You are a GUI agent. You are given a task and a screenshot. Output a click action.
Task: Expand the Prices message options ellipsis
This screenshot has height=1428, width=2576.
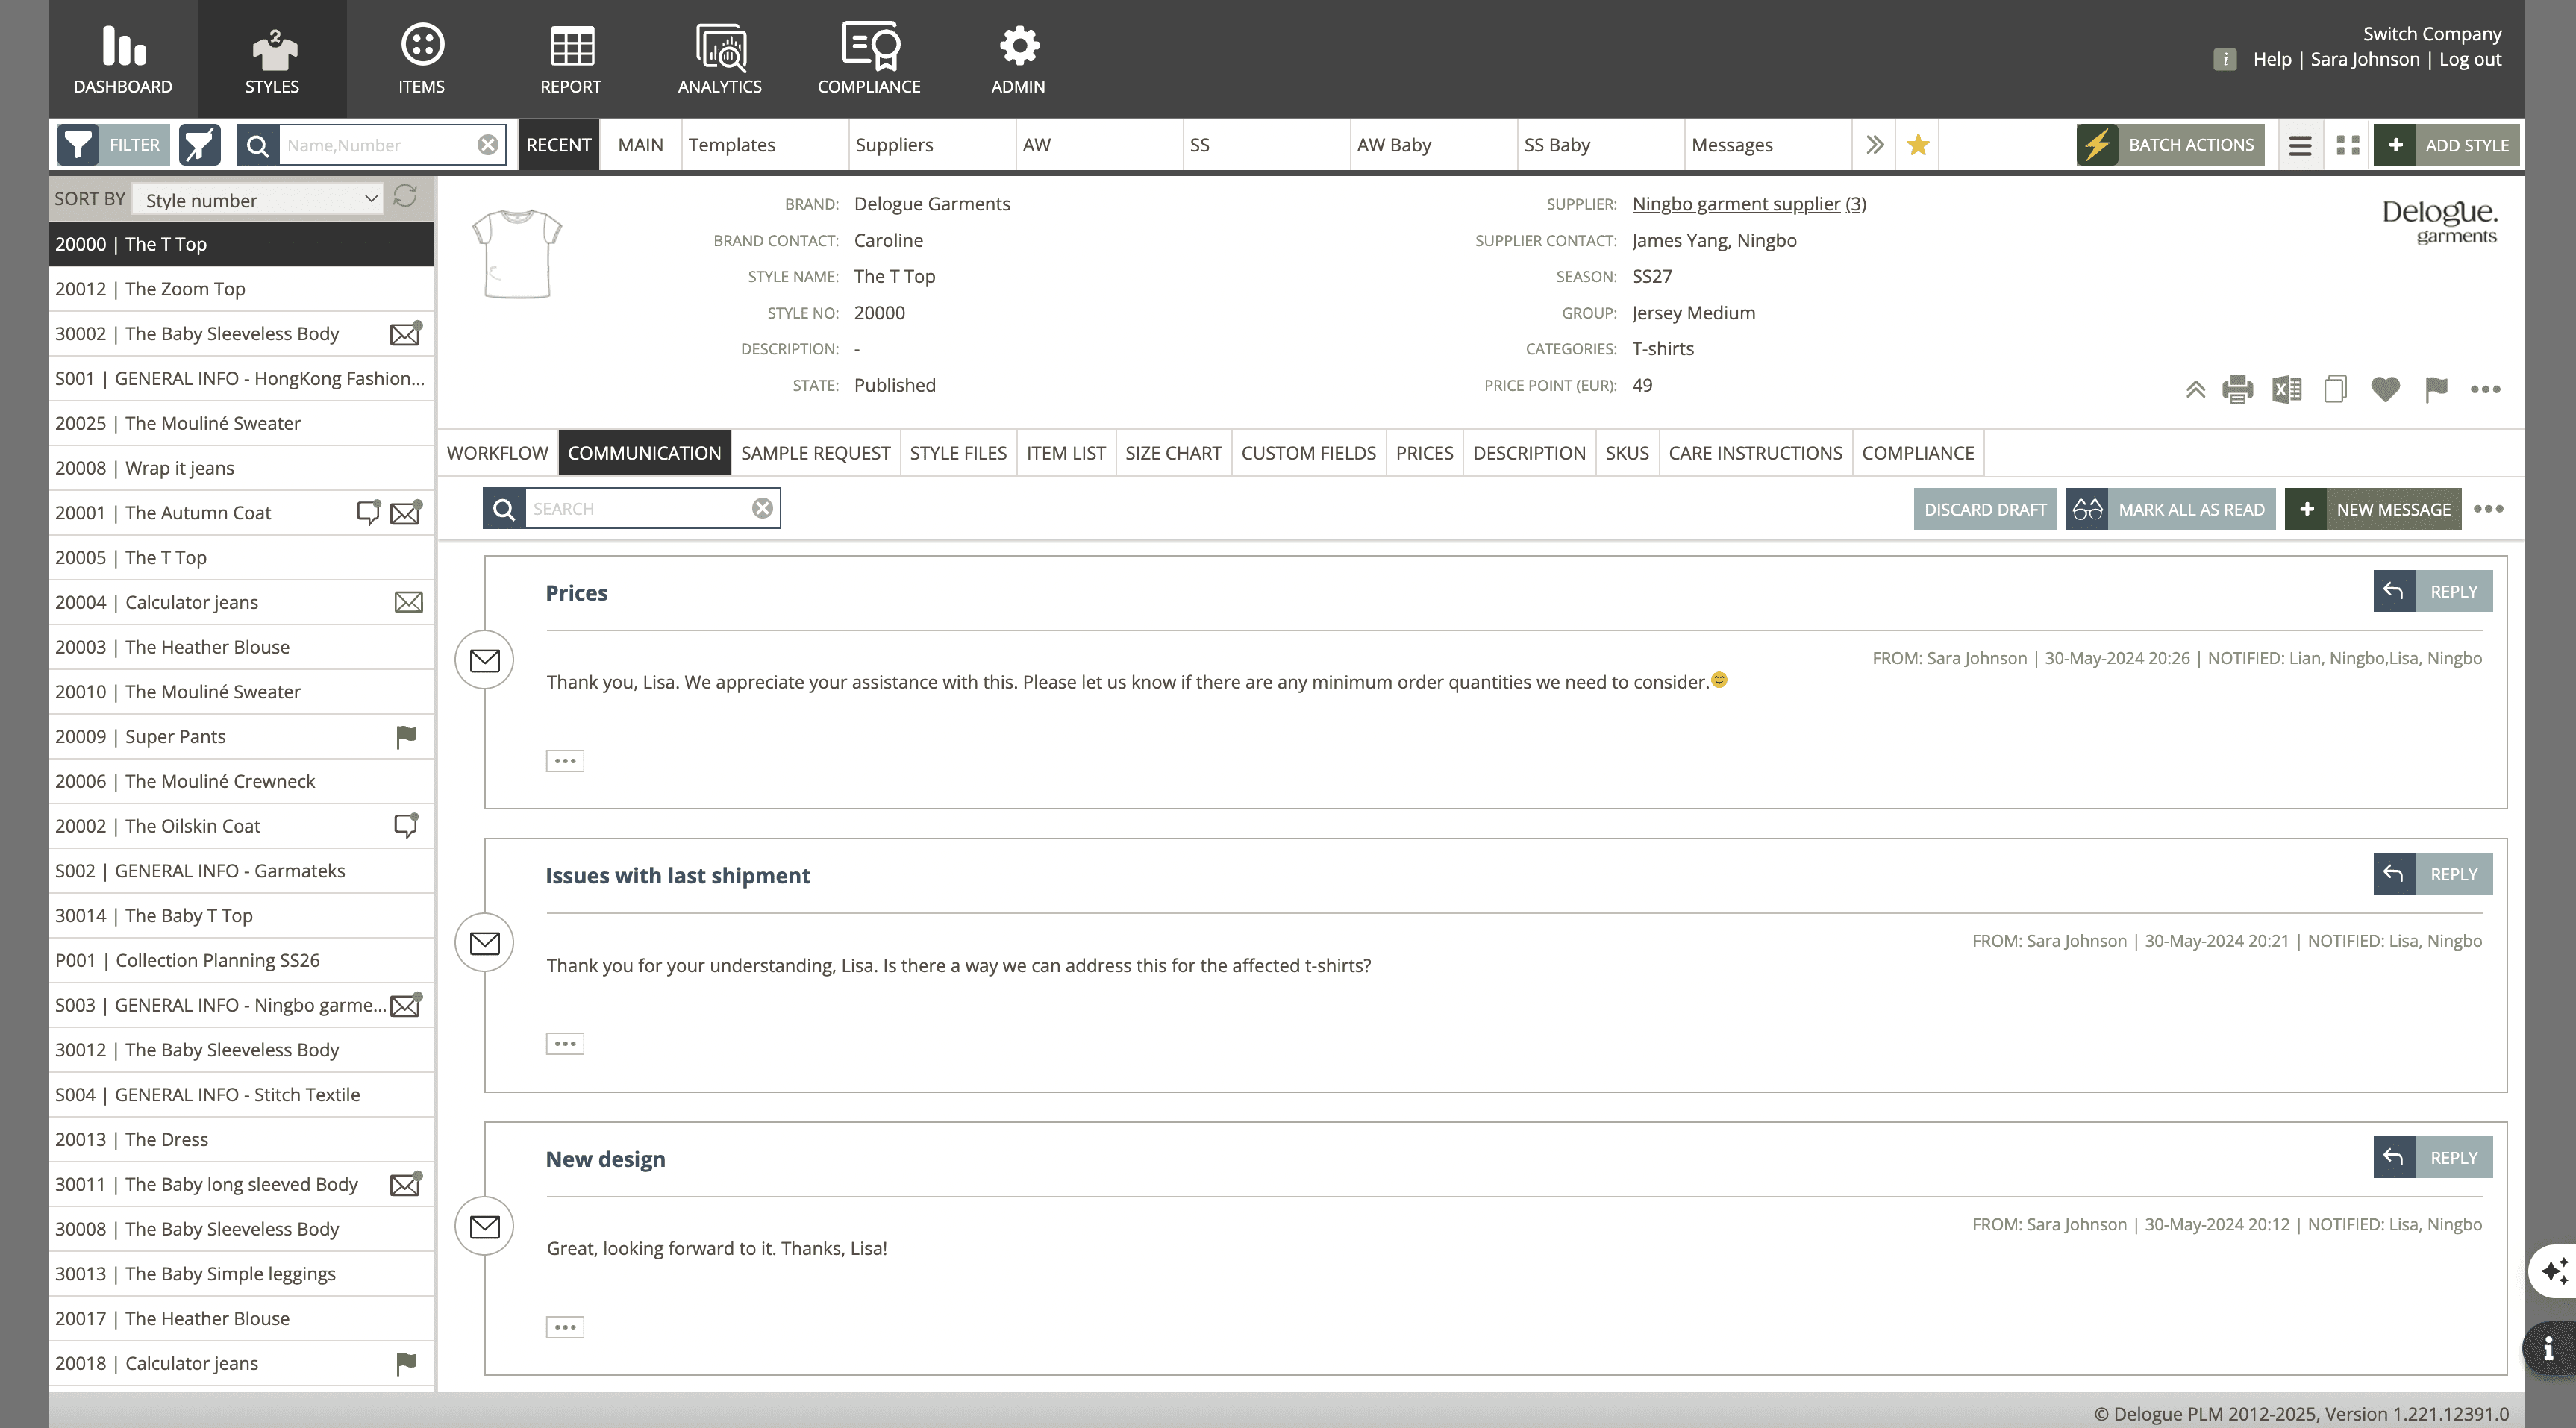[x=565, y=761]
